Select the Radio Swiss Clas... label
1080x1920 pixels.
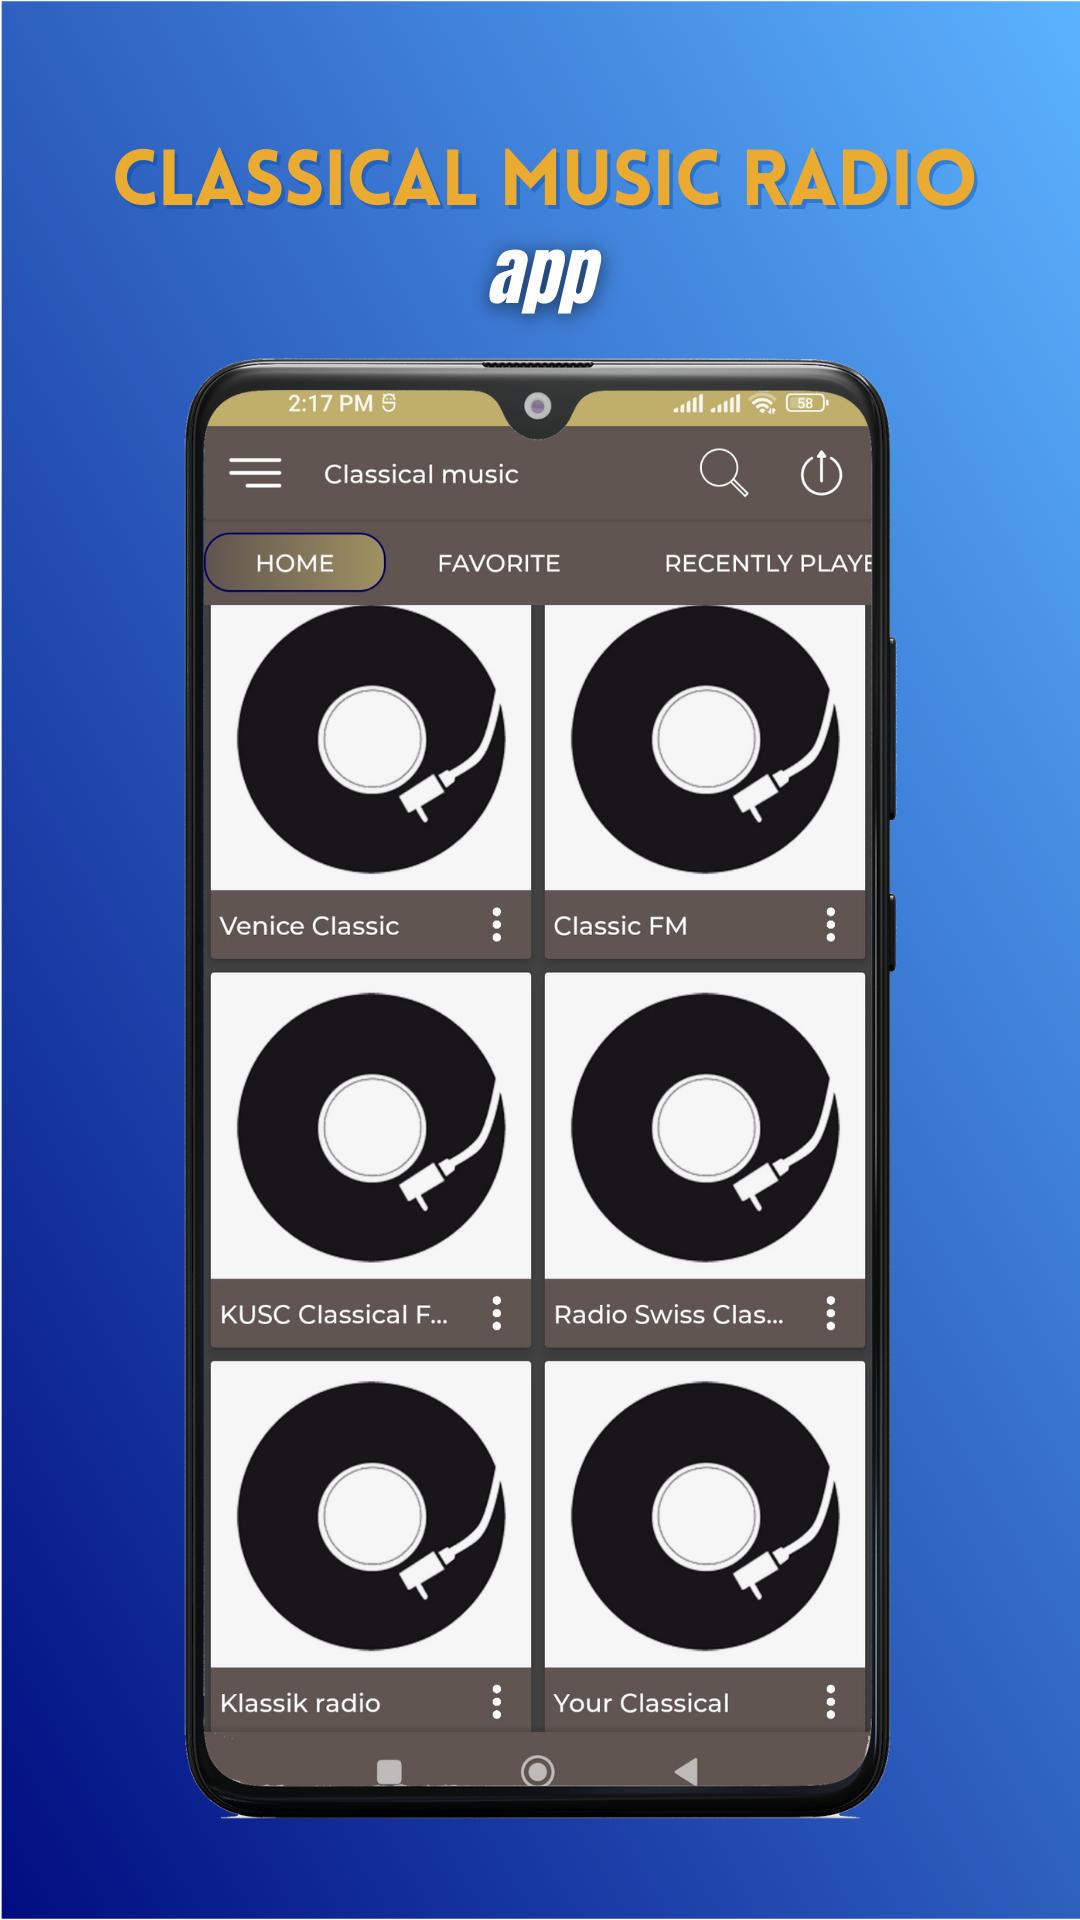669,1314
